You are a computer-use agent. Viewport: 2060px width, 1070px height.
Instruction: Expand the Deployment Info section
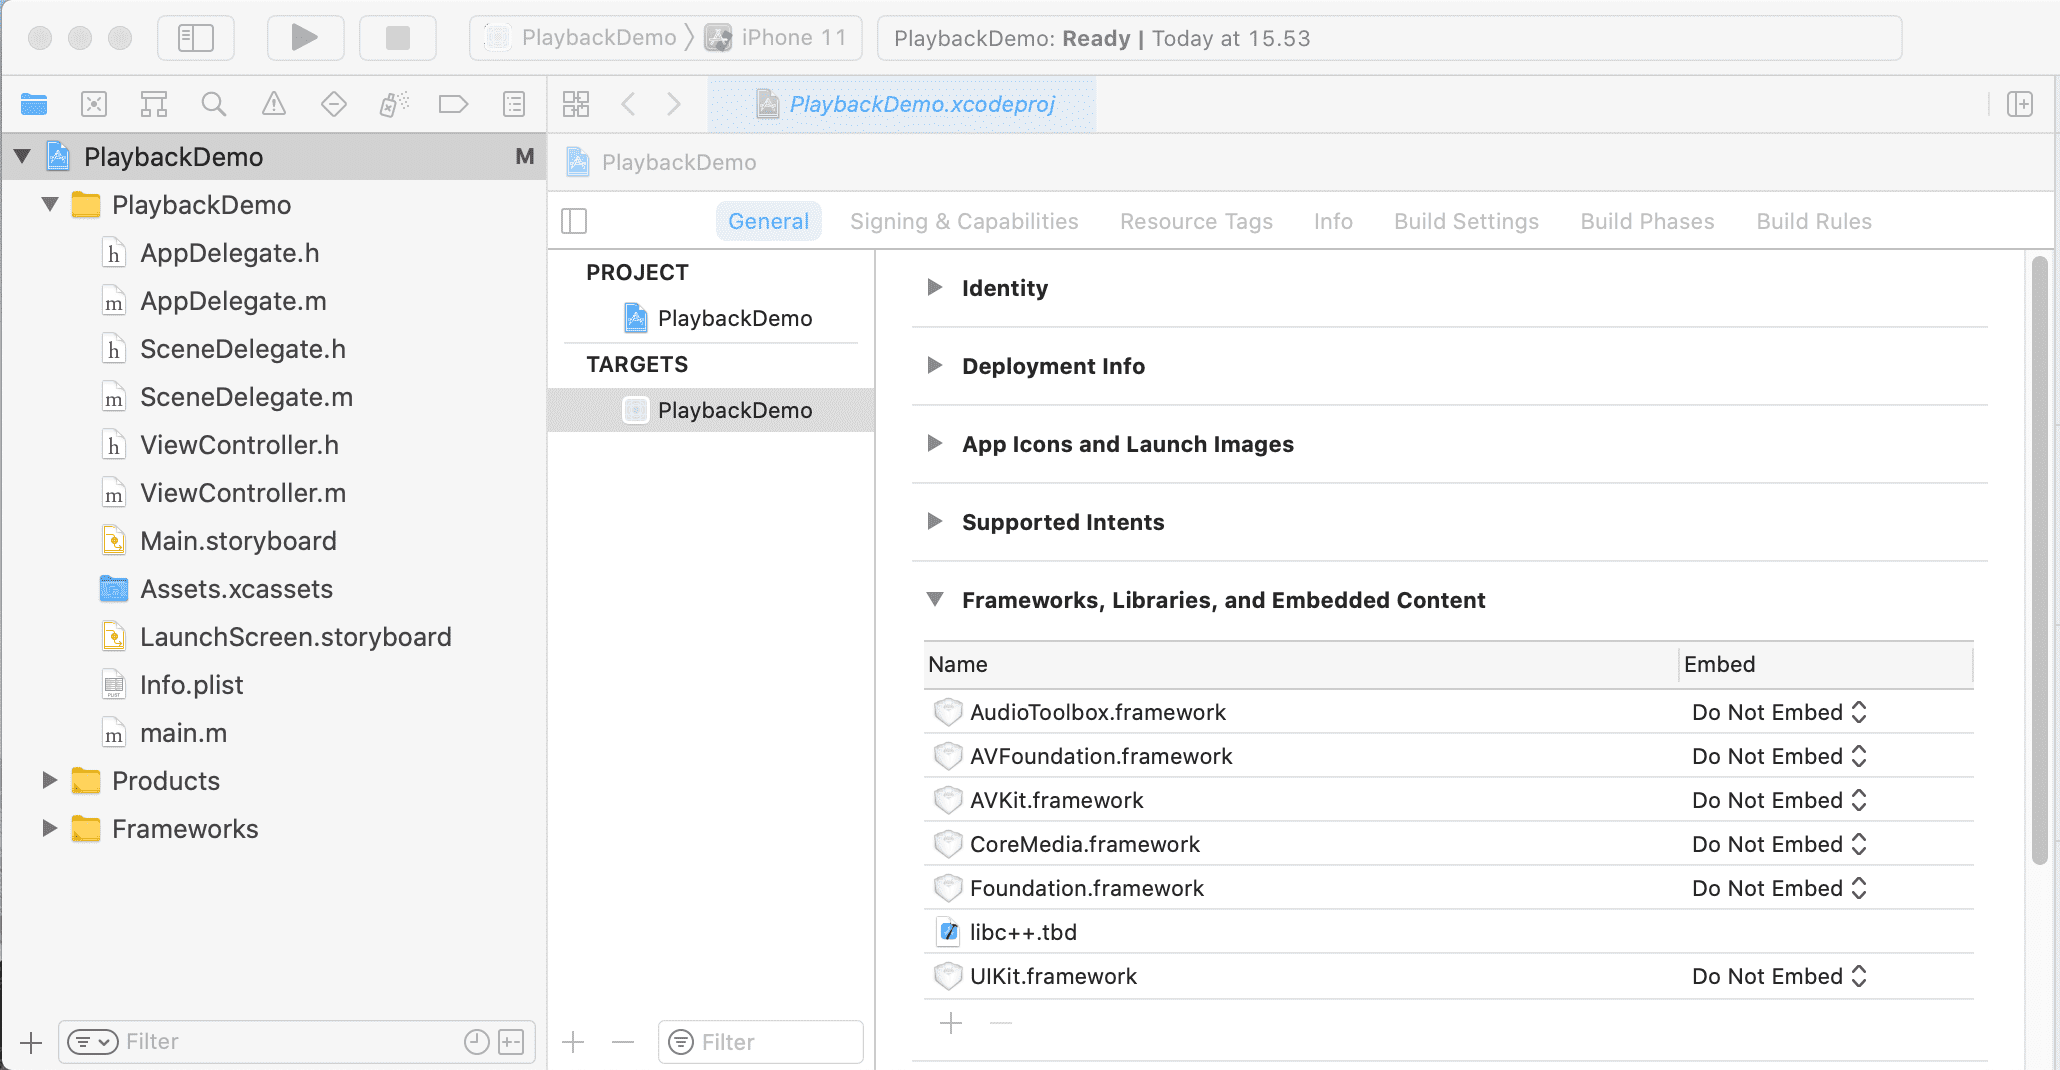coord(935,366)
